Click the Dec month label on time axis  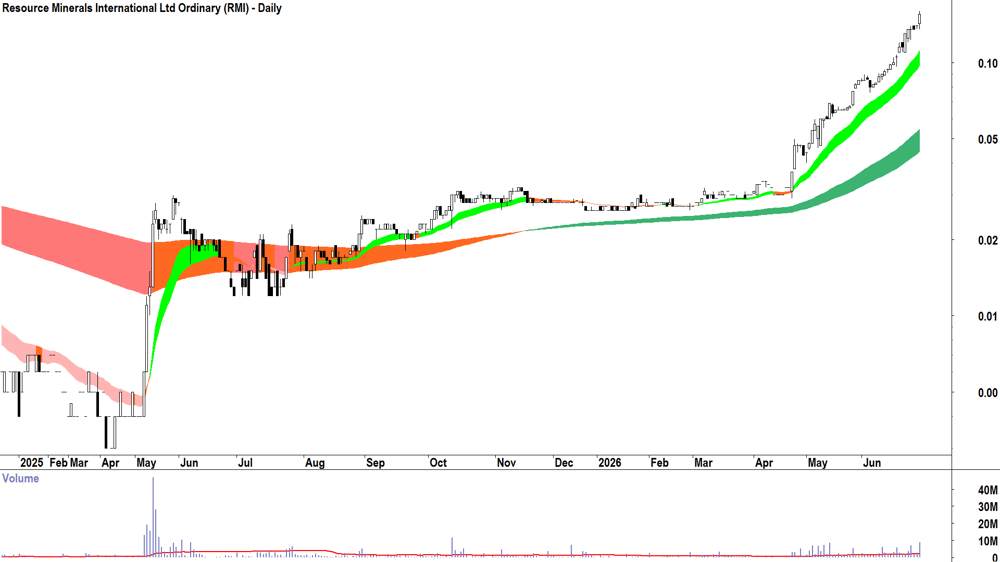563,463
